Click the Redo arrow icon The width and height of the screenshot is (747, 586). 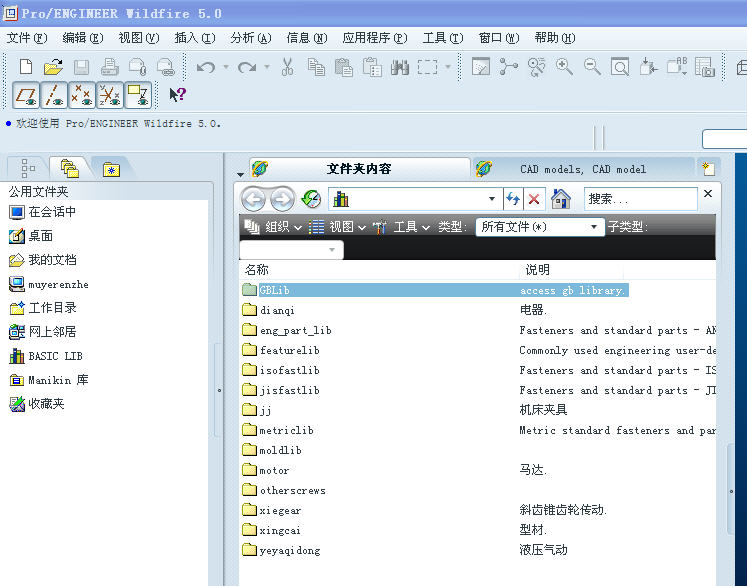[247, 67]
